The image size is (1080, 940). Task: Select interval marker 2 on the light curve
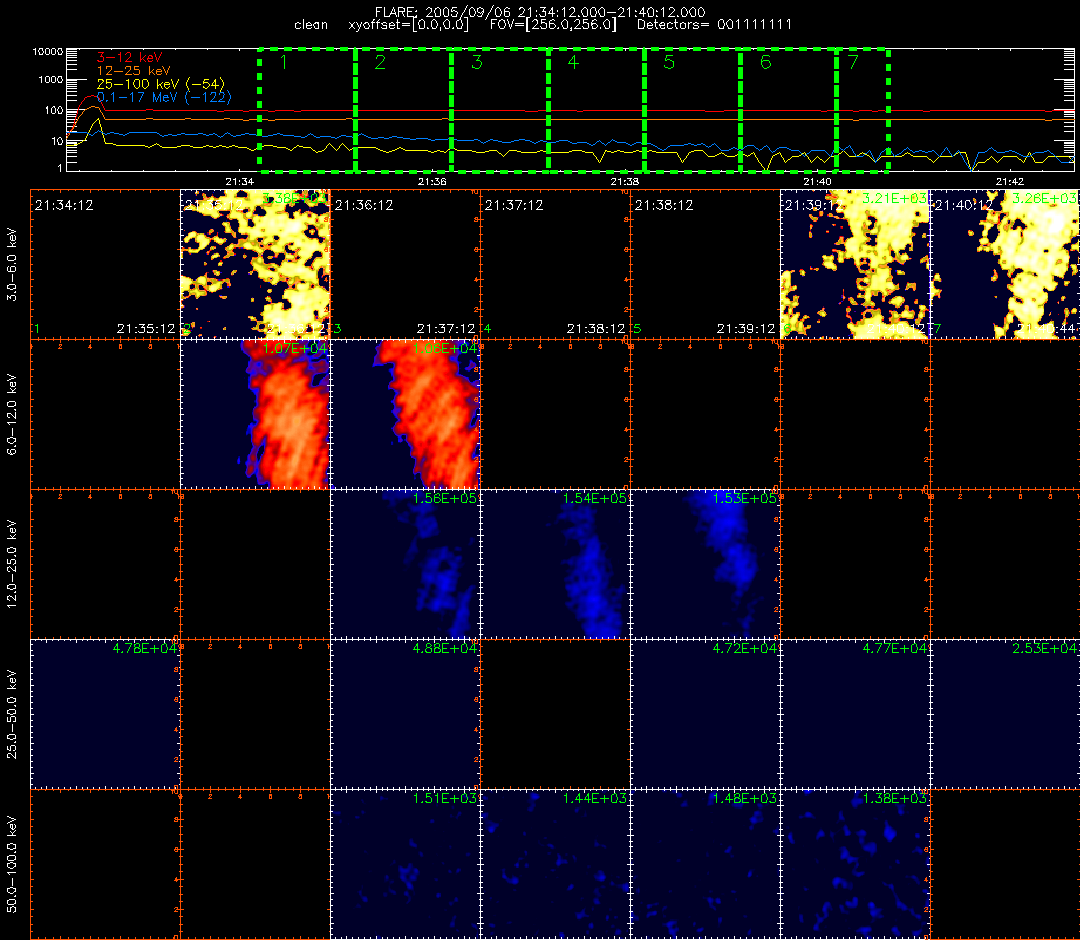(380, 62)
